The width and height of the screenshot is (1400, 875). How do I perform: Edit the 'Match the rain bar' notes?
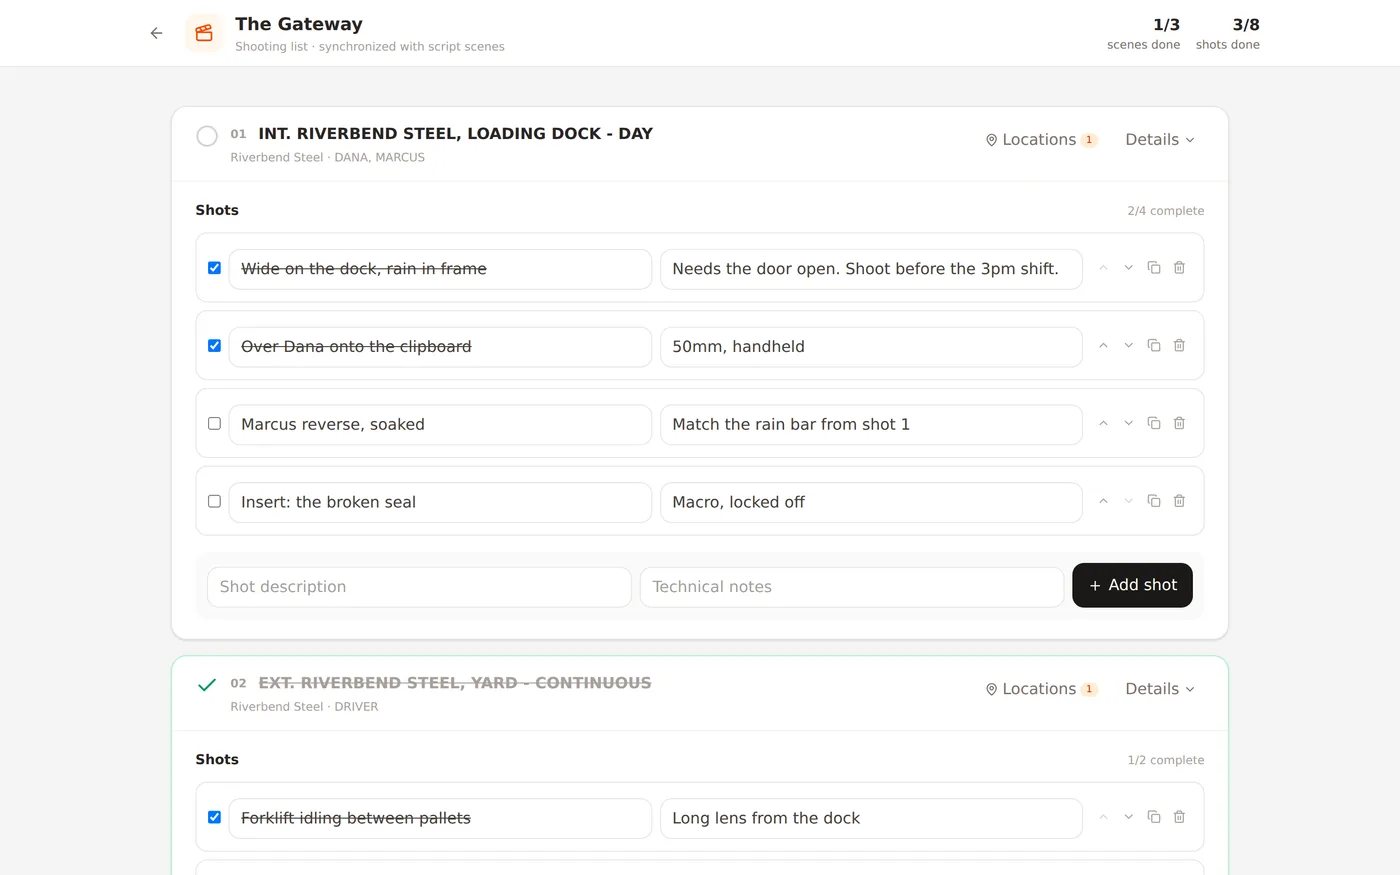[x=871, y=425]
